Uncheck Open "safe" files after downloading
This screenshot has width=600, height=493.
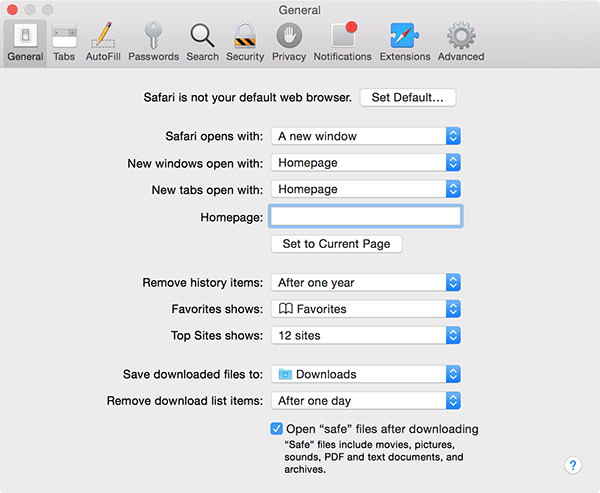tap(277, 429)
